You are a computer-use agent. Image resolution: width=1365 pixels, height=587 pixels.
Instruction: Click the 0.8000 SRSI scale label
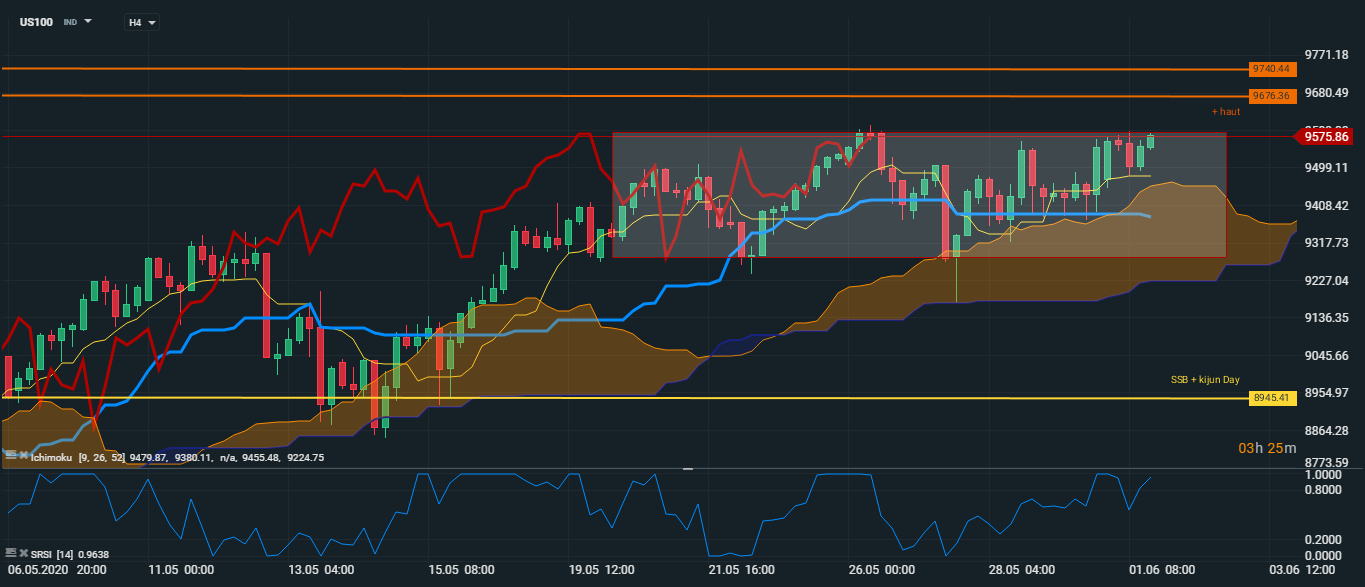[x=1323, y=490]
